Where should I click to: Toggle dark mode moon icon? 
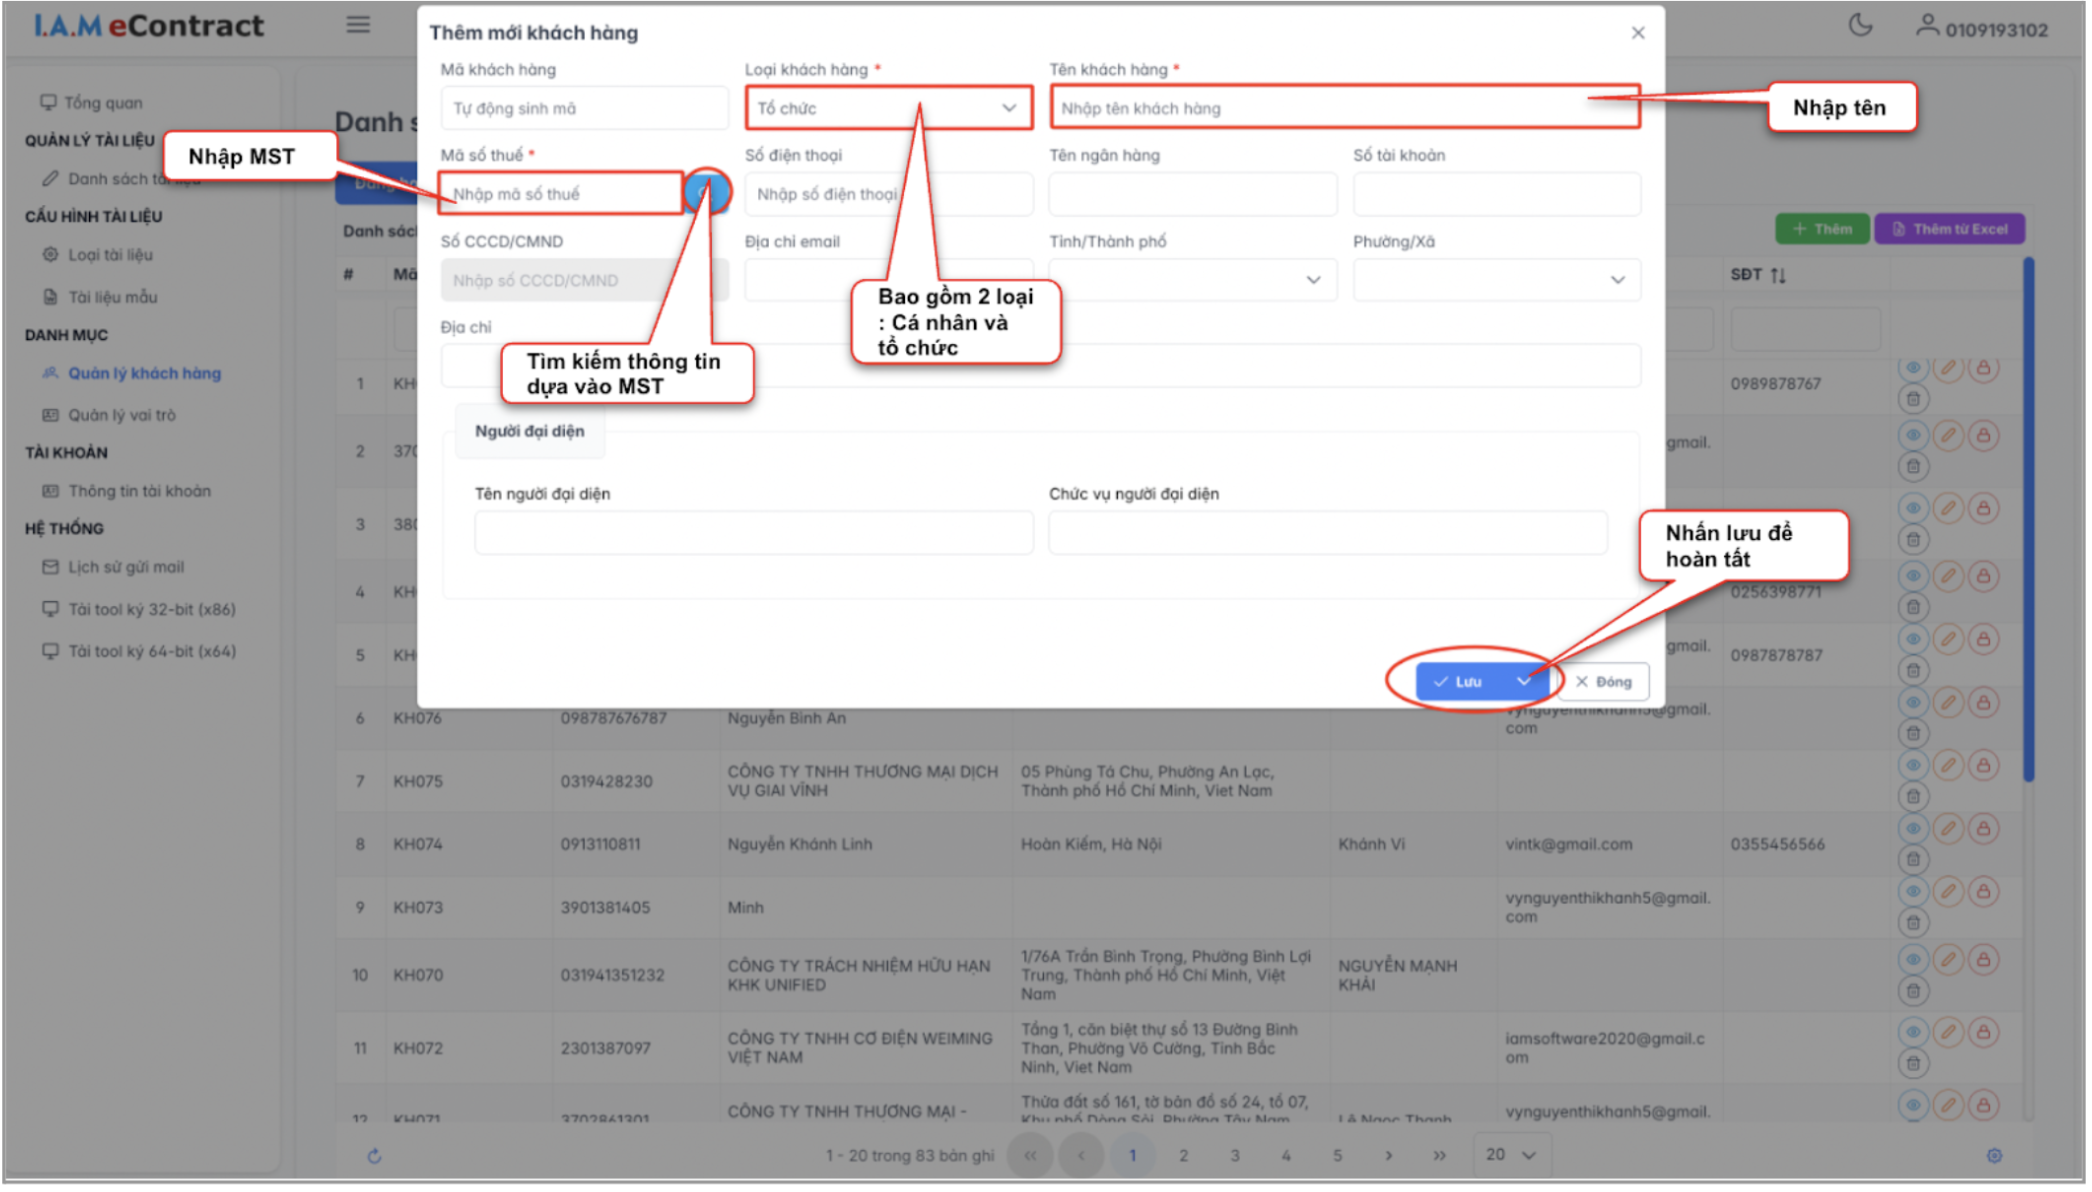pyautogui.click(x=1863, y=26)
